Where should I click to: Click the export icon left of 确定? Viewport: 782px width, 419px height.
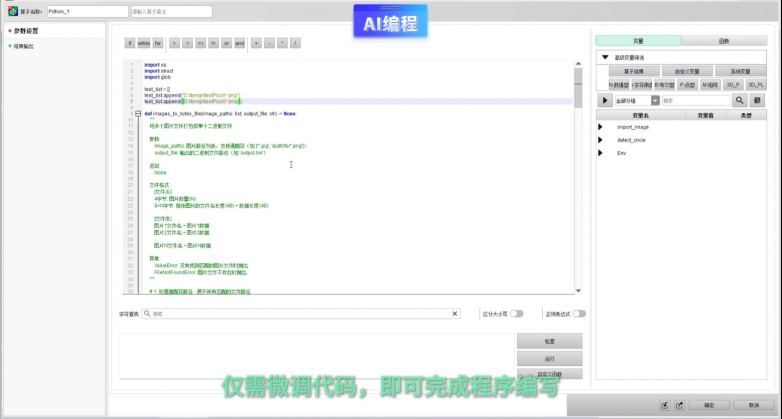[678, 406]
